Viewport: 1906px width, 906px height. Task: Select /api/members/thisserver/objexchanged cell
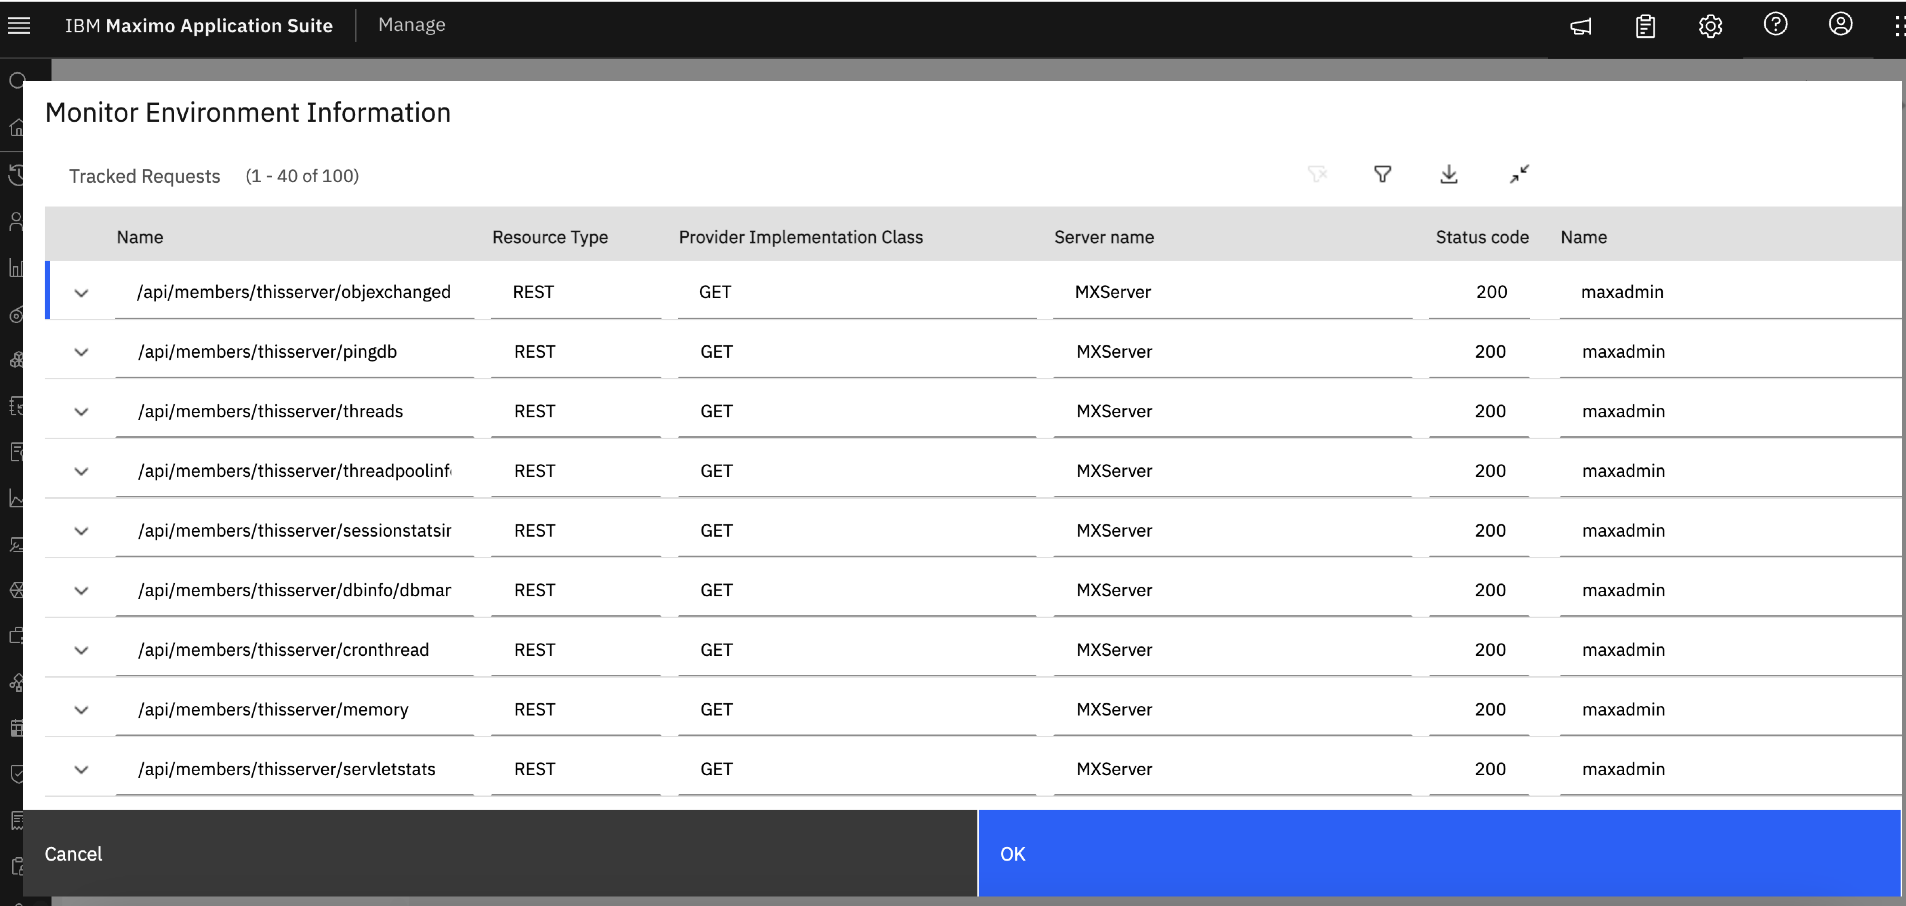pyautogui.click(x=294, y=292)
